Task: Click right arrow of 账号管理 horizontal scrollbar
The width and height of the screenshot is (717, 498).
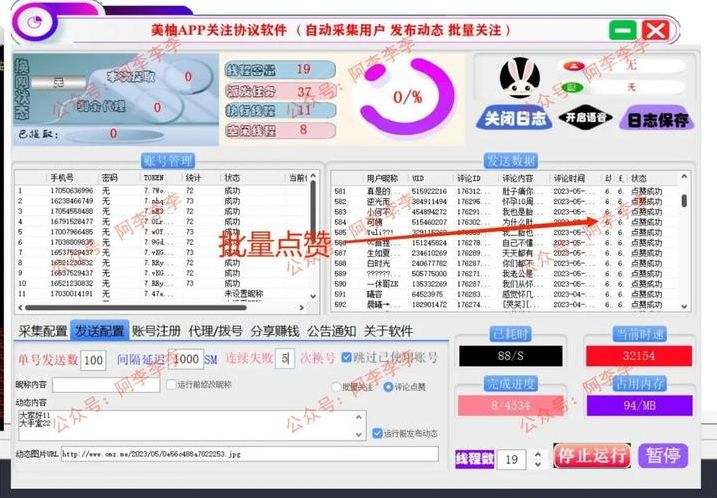Action: click(301, 307)
